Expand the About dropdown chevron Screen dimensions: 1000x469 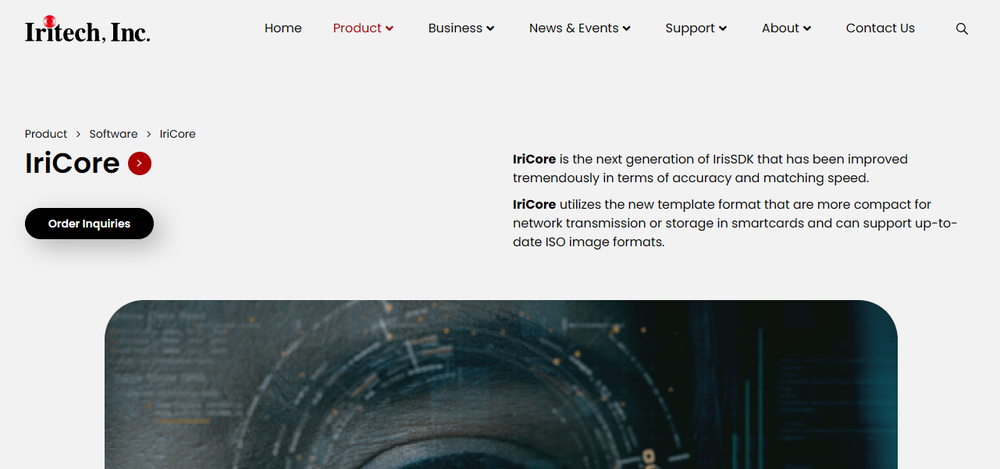(x=807, y=29)
